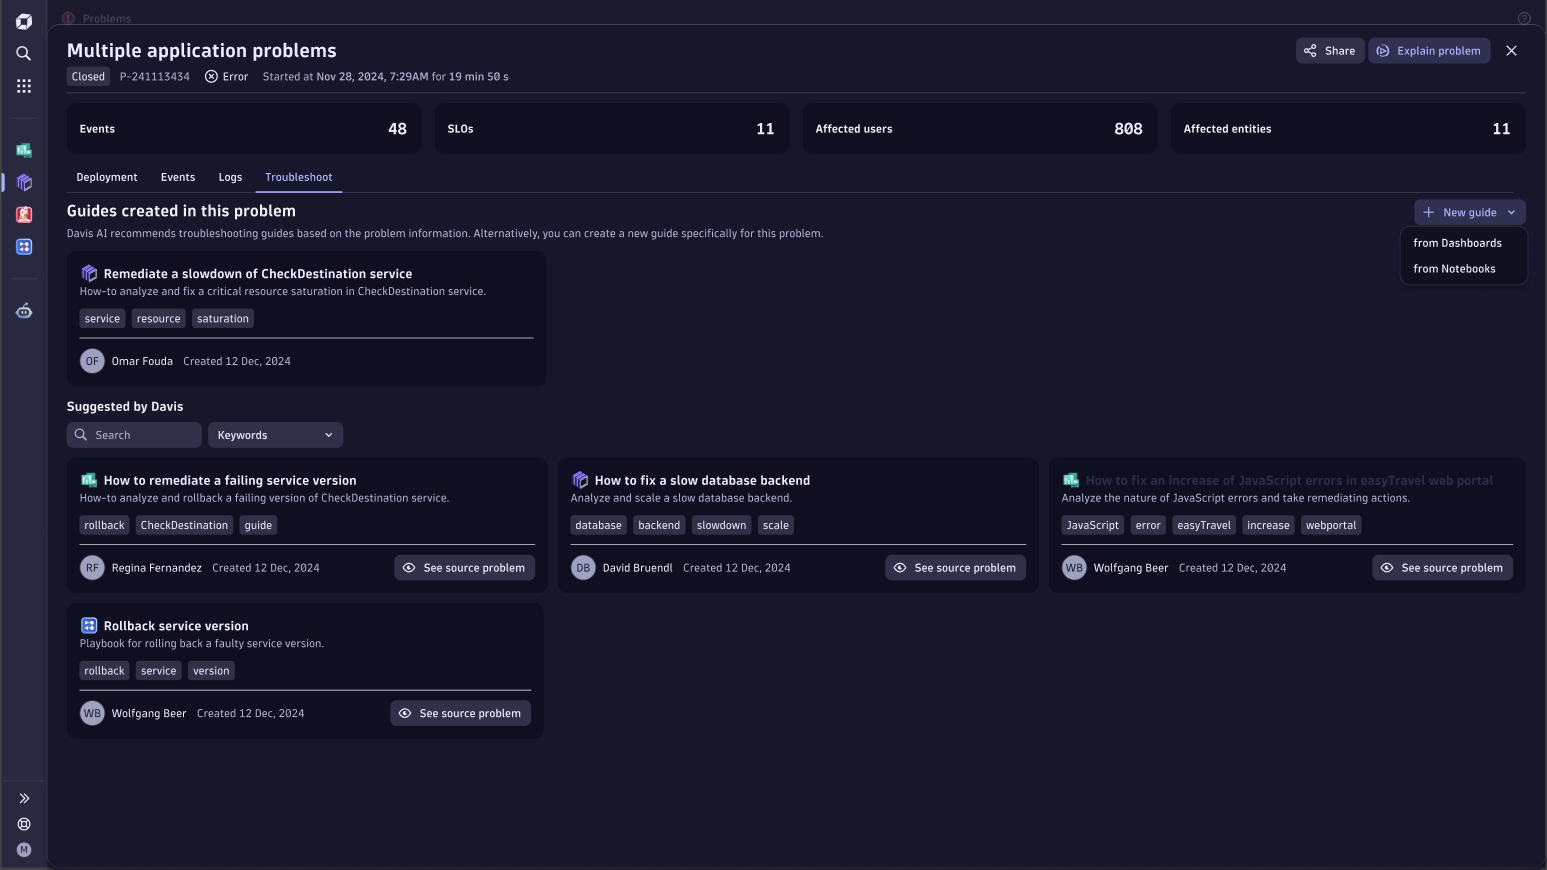Expand the collapsed sidebar with double chevron
This screenshot has height=870, width=1547.
click(x=23, y=798)
